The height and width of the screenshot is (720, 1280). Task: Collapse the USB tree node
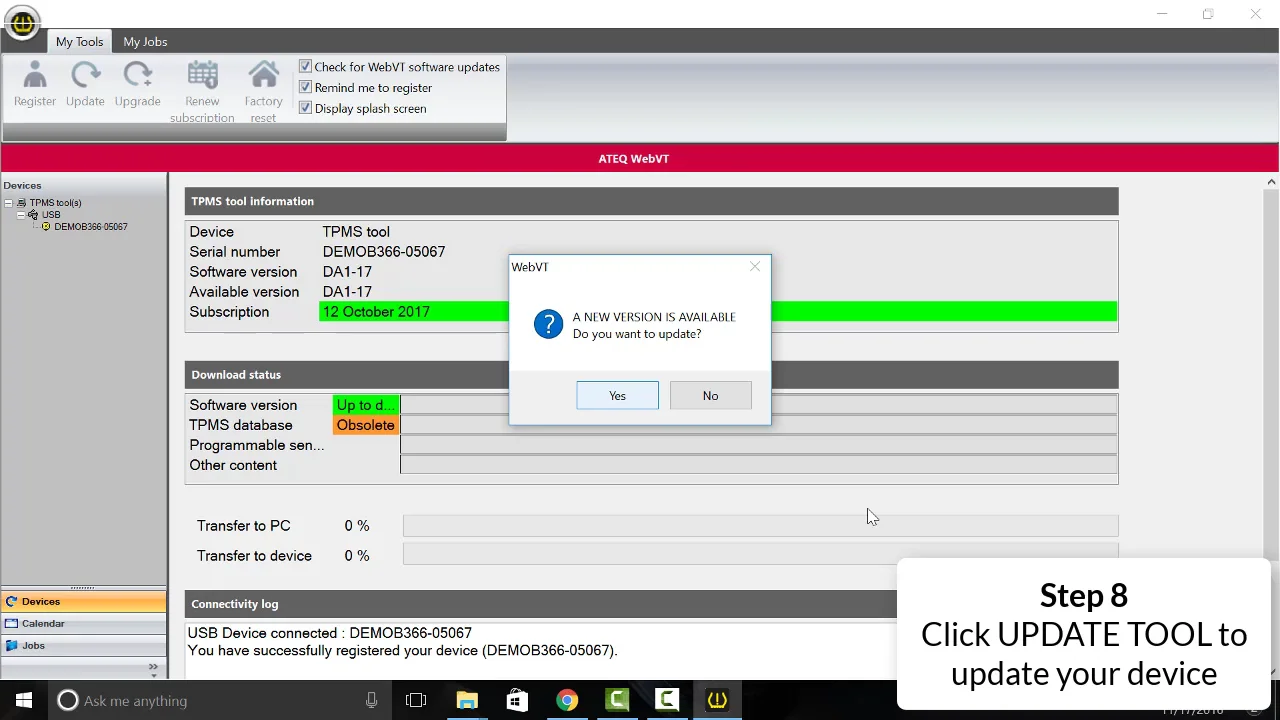pos(21,215)
